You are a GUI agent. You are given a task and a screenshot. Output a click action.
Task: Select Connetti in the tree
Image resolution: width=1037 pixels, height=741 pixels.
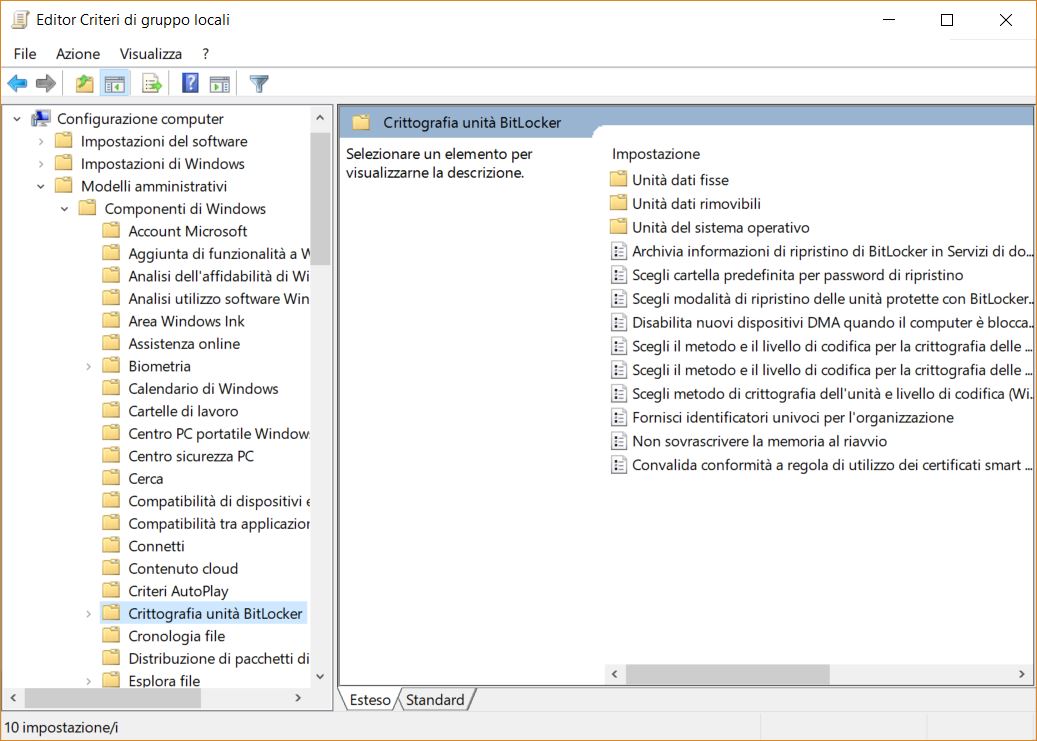(156, 546)
